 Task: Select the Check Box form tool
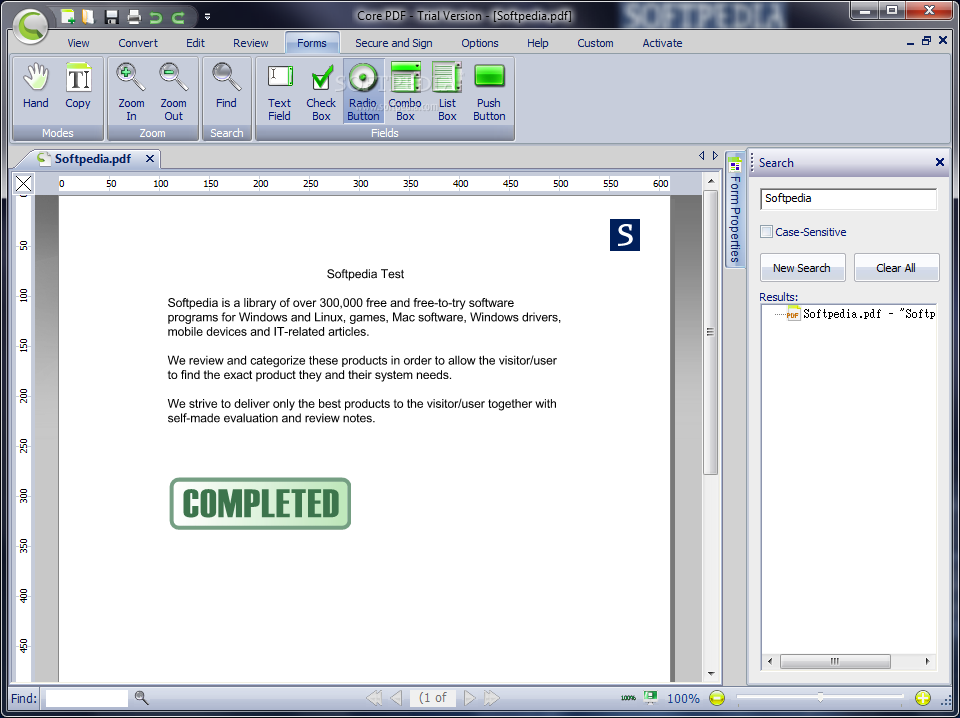click(321, 92)
